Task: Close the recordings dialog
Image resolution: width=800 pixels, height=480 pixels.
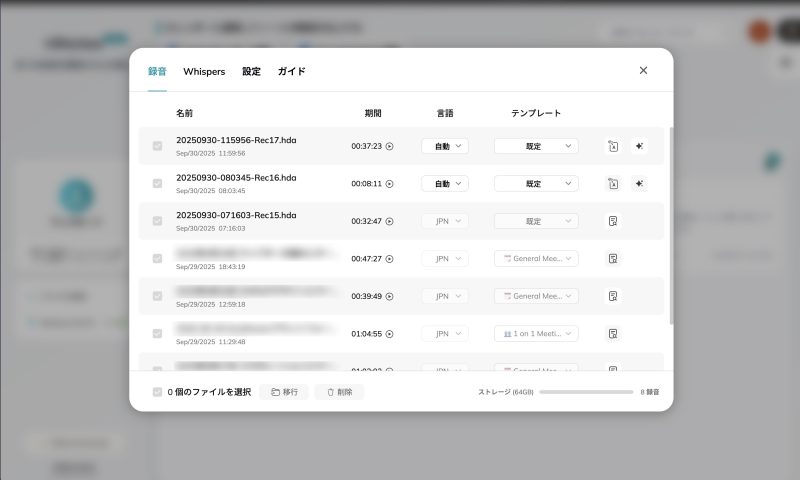Action: point(643,71)
